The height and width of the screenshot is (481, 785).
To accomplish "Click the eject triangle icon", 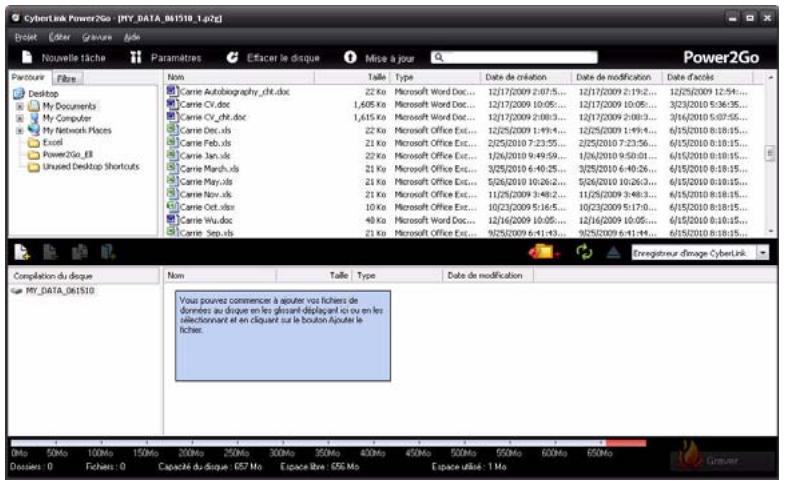I will 613,252.
